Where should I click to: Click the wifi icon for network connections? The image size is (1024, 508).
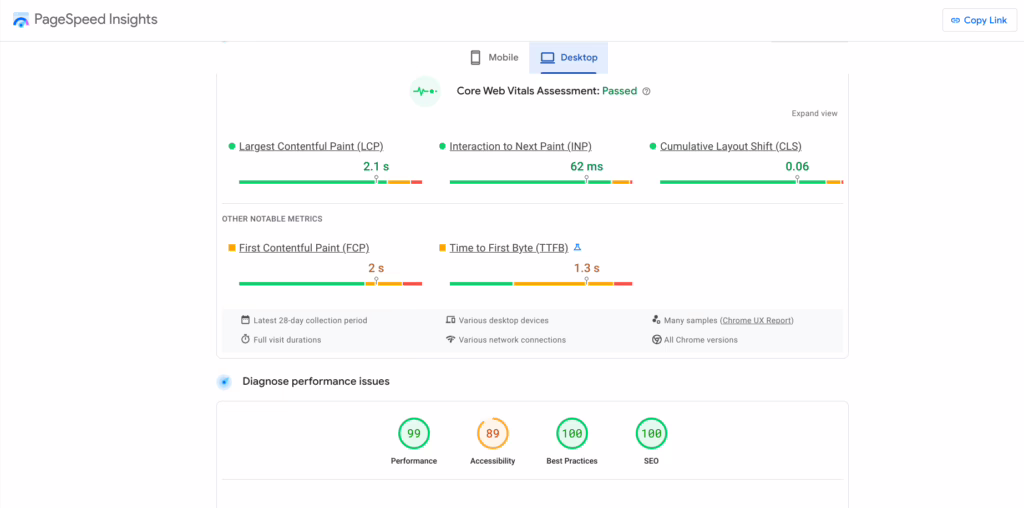pyautogui.click(x=450, y=340)
